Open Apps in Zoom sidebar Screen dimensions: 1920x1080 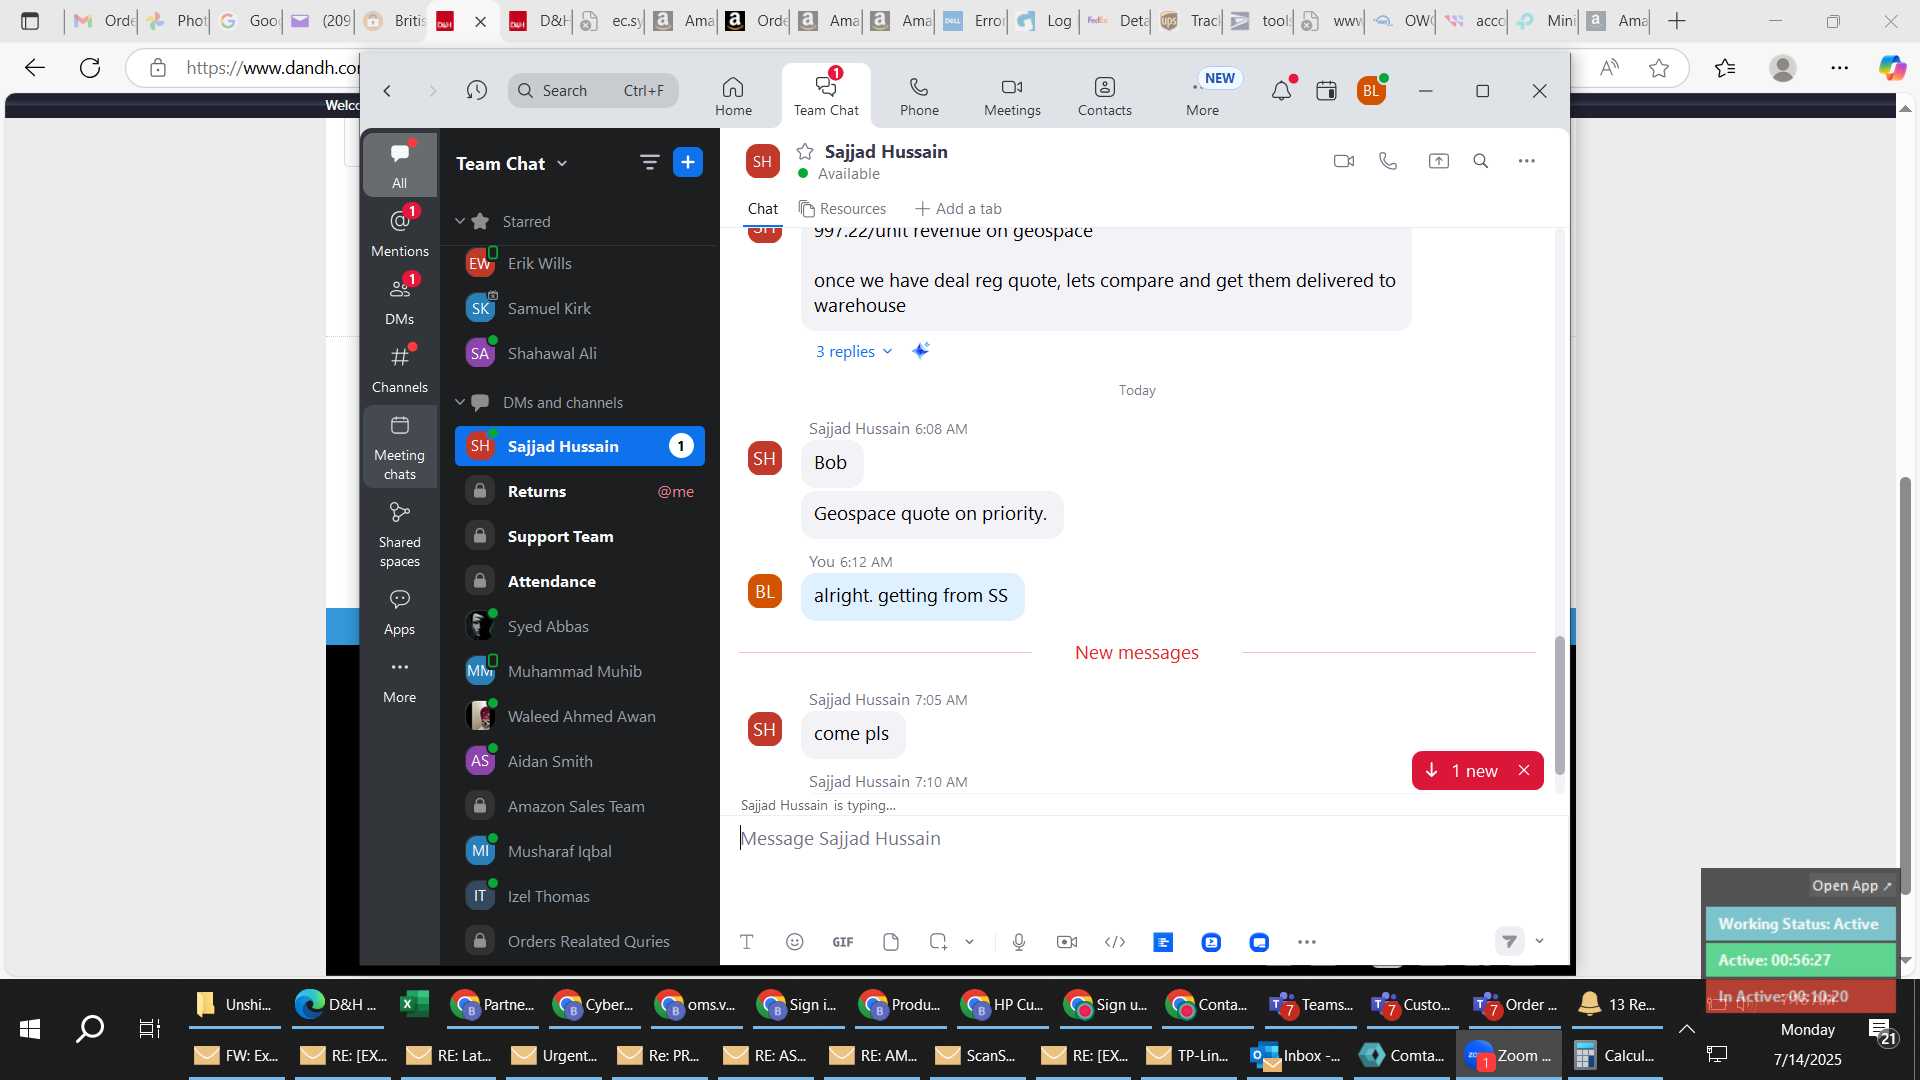pos(400,612)
